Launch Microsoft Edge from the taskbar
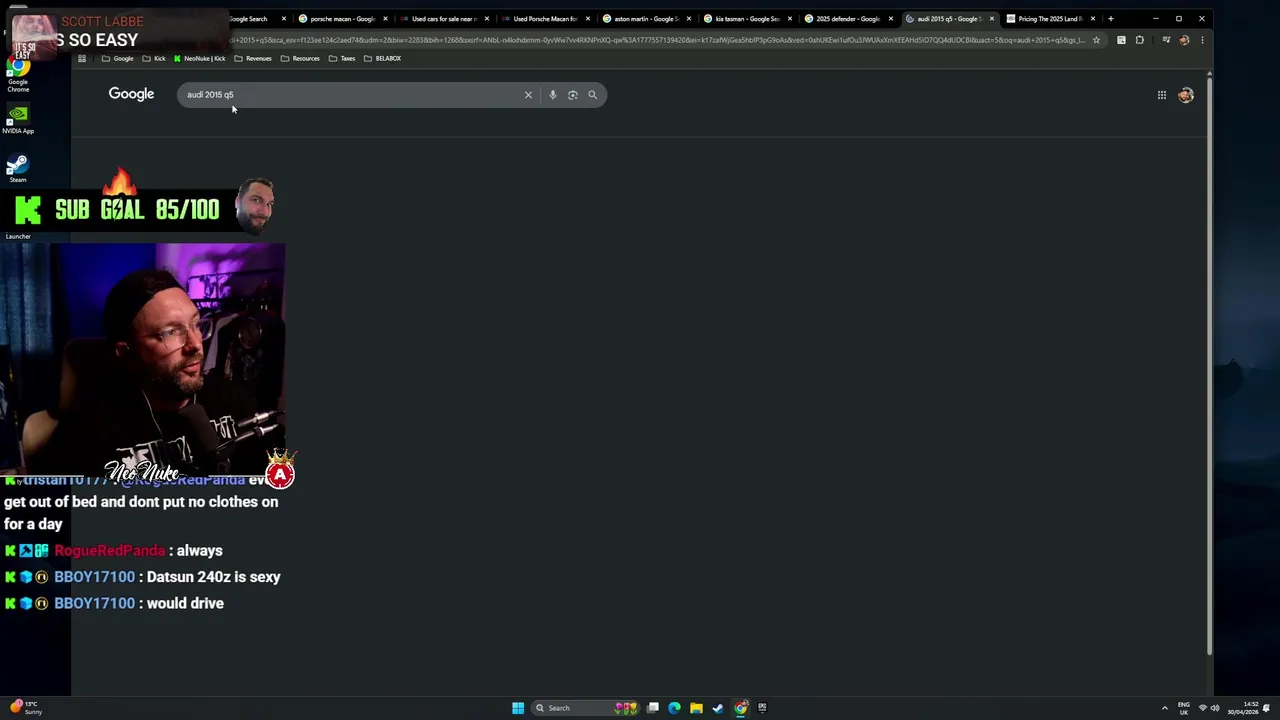Image resolution: width=1280 pixels, height=720 pixels. point(674,708)
